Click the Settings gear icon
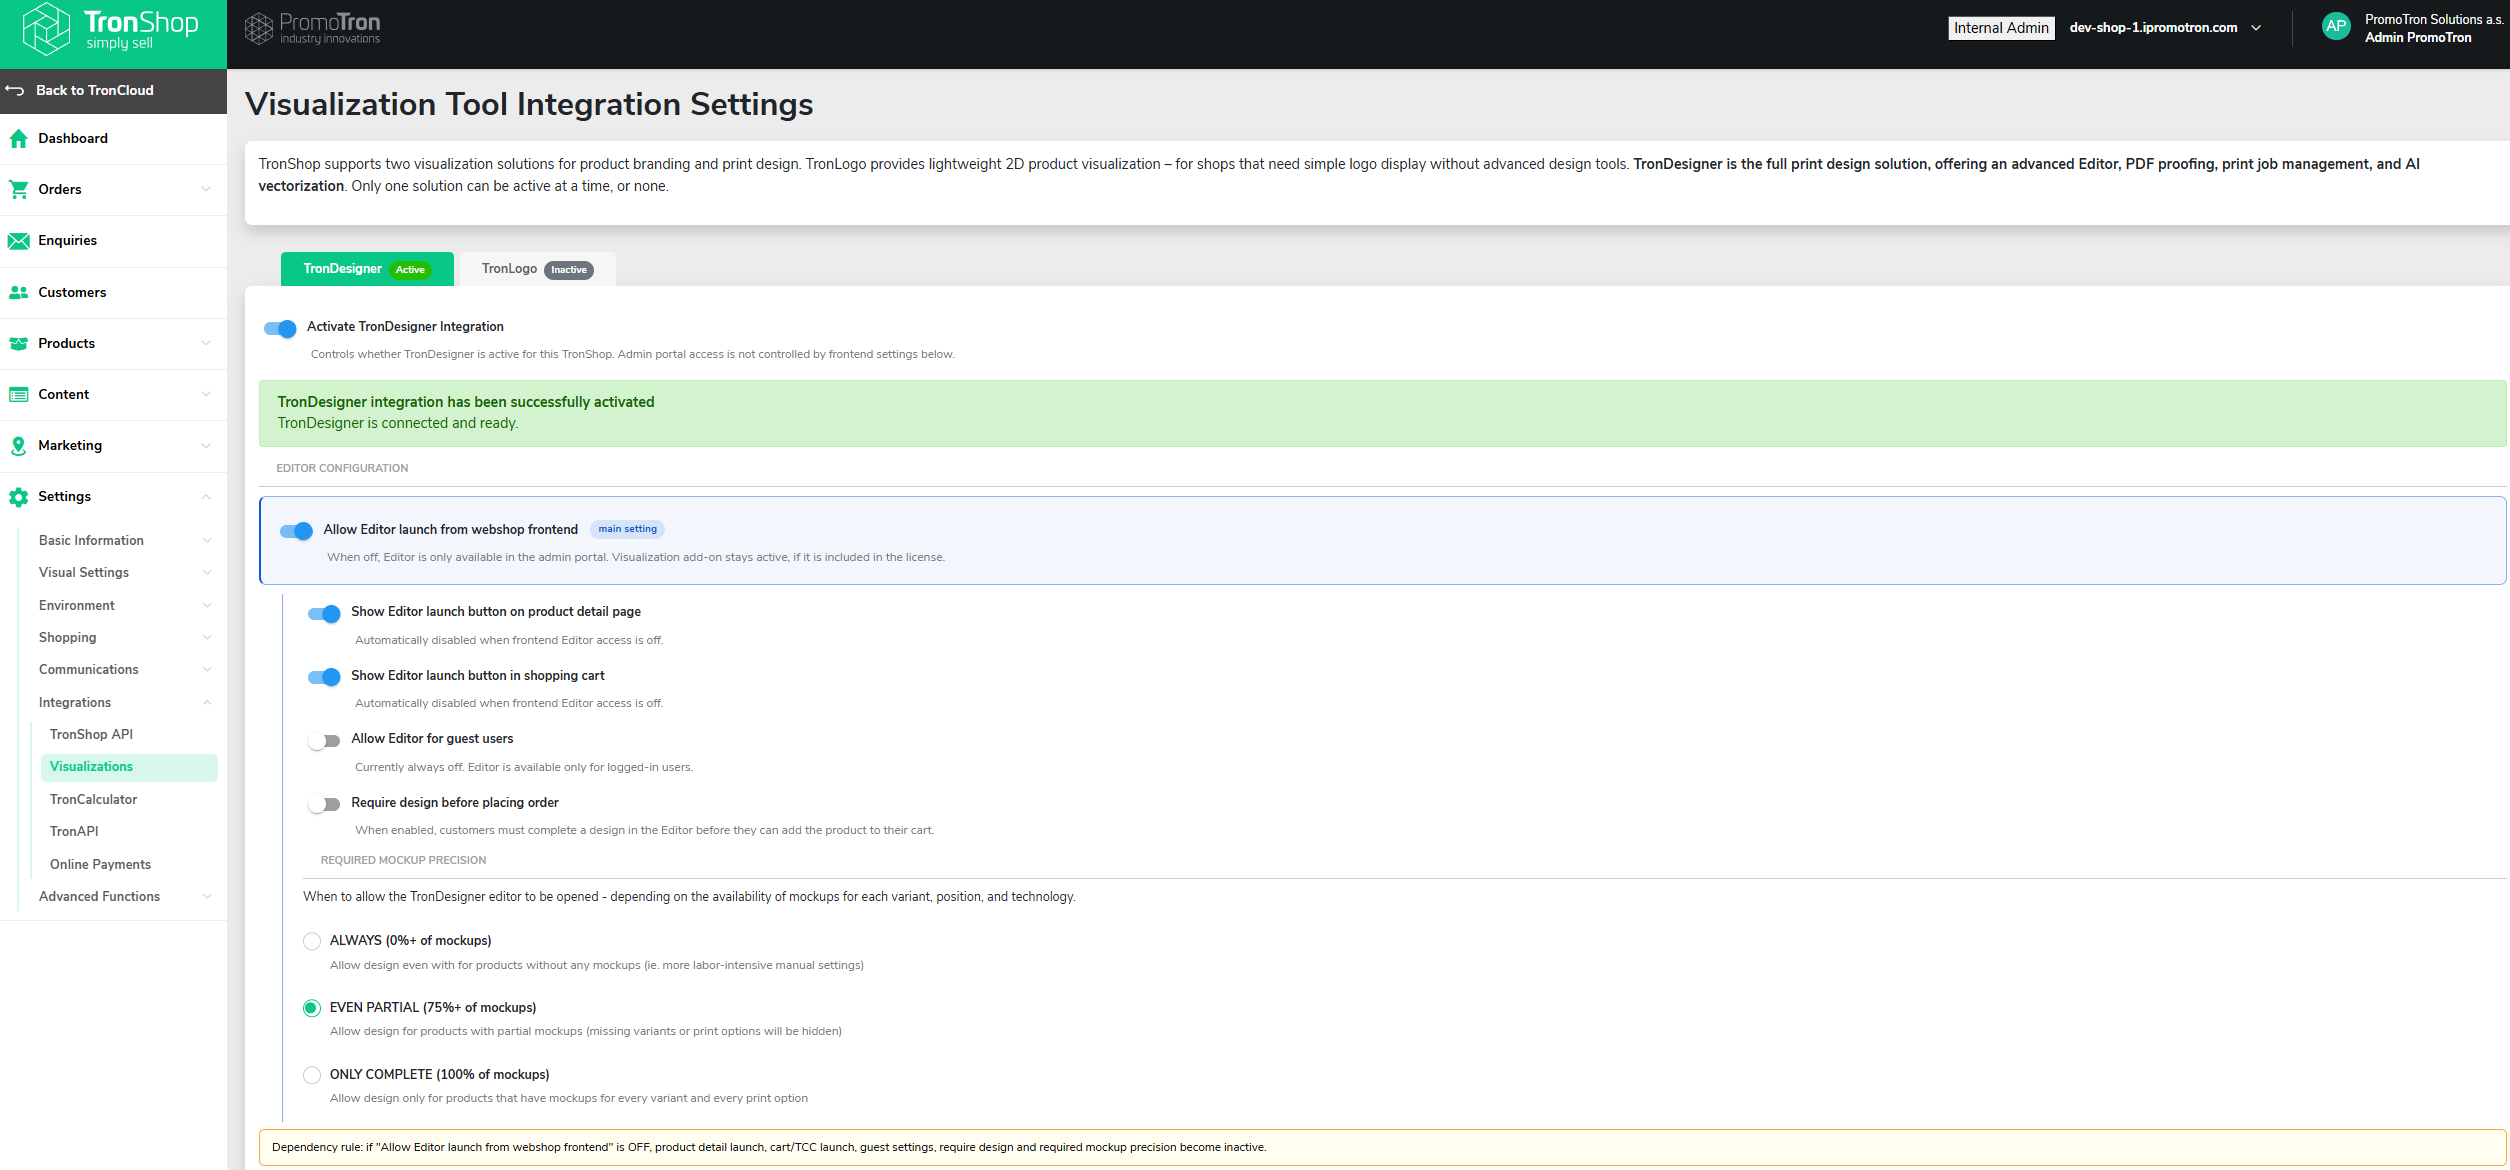 (18, 497)
